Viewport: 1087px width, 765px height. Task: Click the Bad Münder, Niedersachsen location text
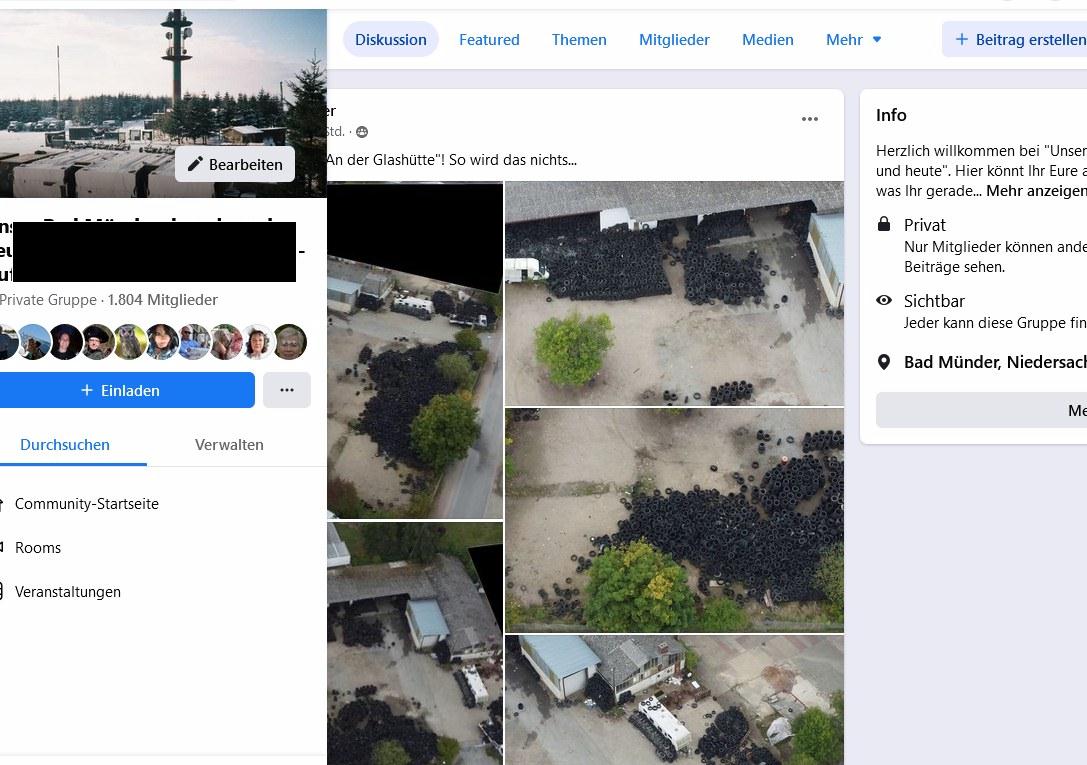pos(995,362)
